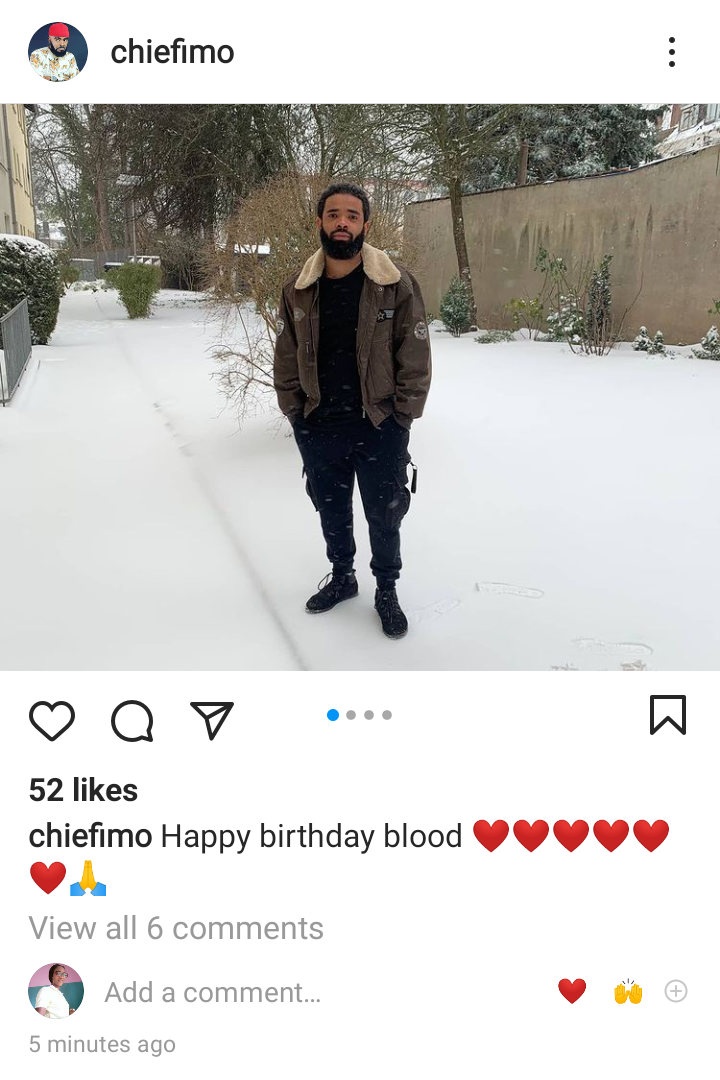Open comments via speech bubble icon
Screen dimensions: 720x1080
(x=132, y=720)
